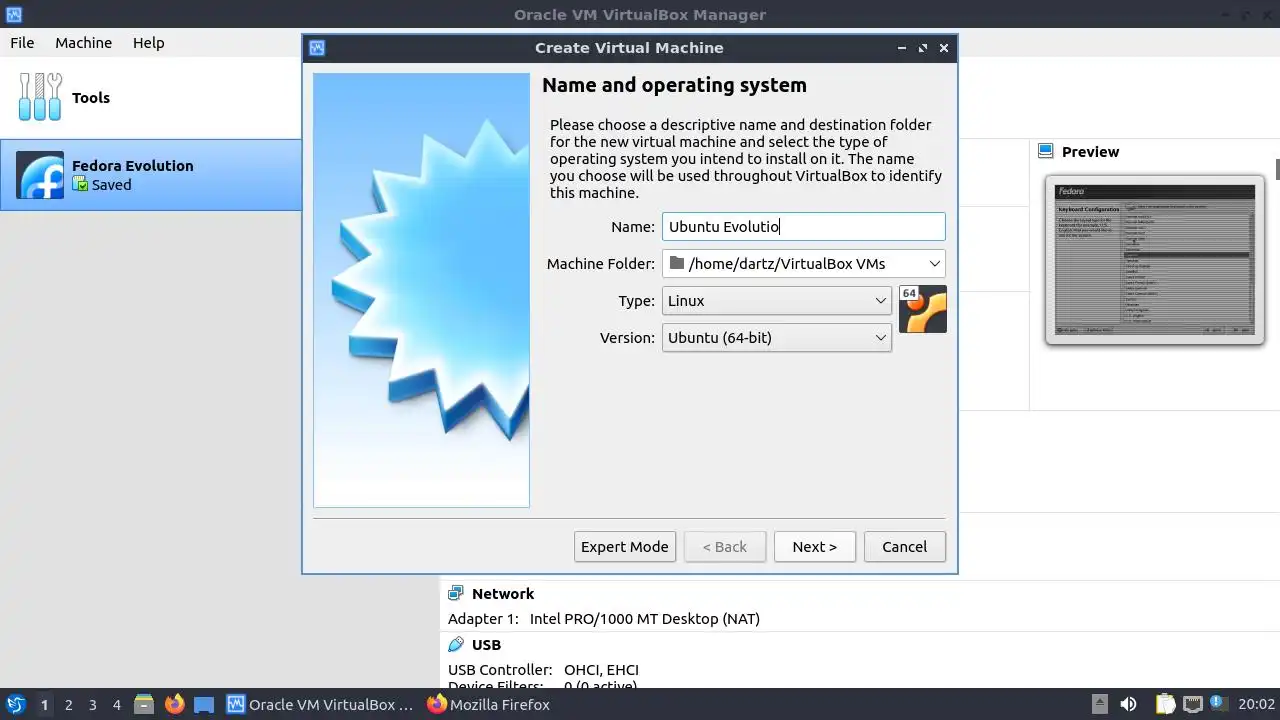This screenshot has width=1280, height=720.
Task: Click the 20:02 taskbar clock
Action: point(1257,704)
